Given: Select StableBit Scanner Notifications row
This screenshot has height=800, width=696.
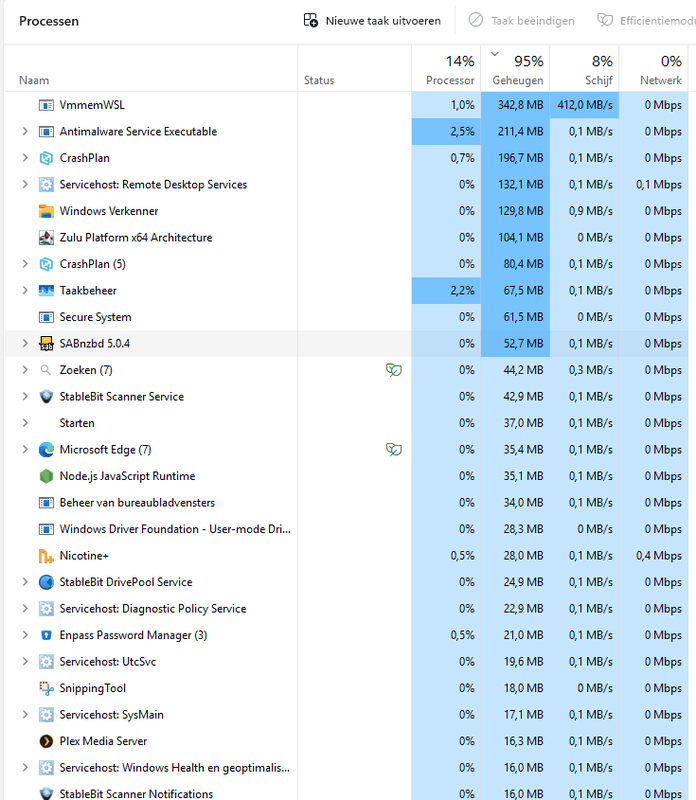Looking at the screenshot, I should pyautogui.click(x=346, y=793).
